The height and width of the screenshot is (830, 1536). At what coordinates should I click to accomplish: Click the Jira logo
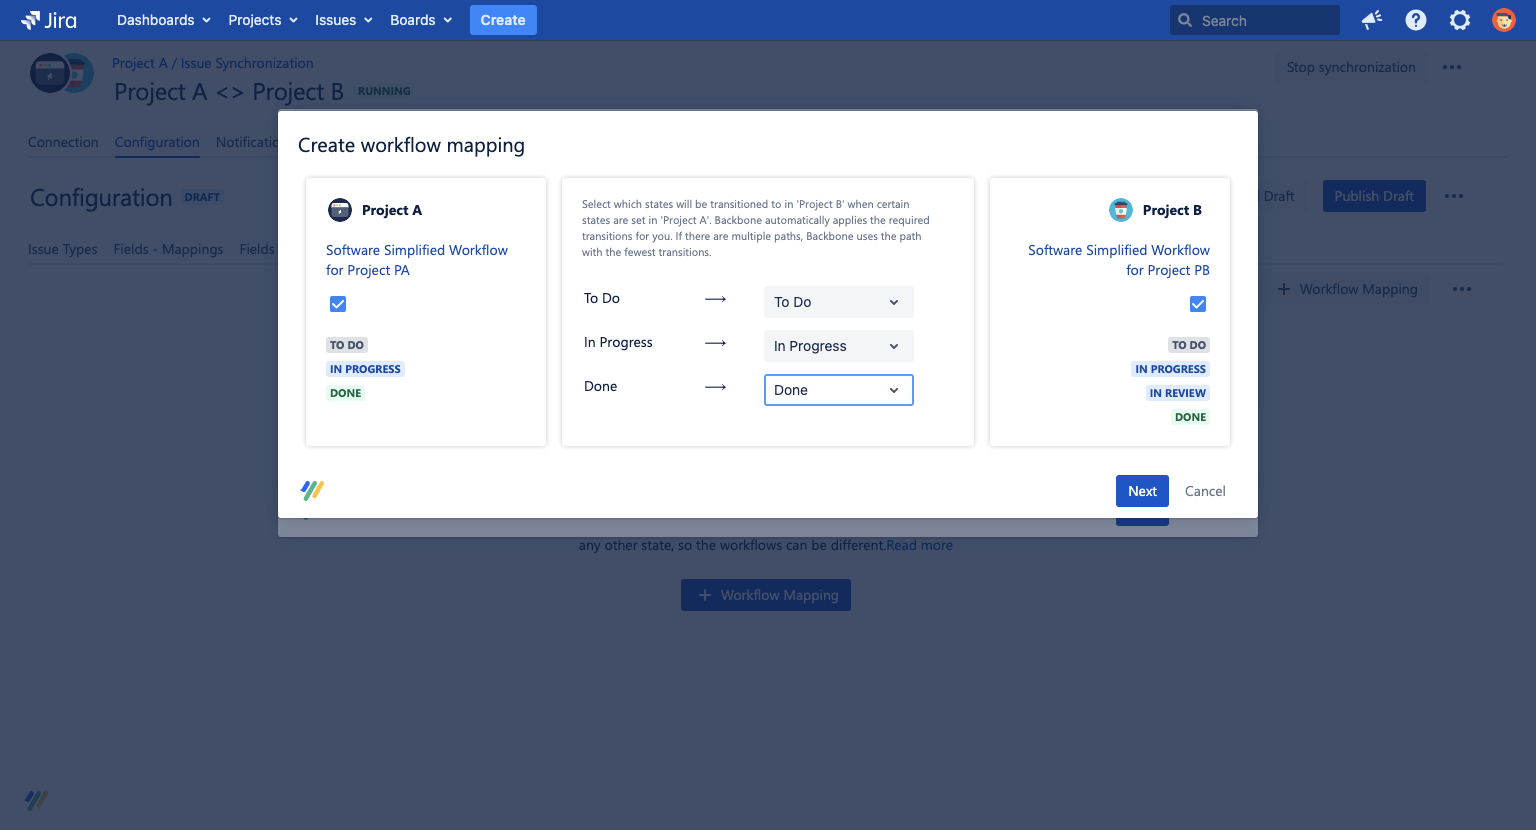click(x=47, y=20)
